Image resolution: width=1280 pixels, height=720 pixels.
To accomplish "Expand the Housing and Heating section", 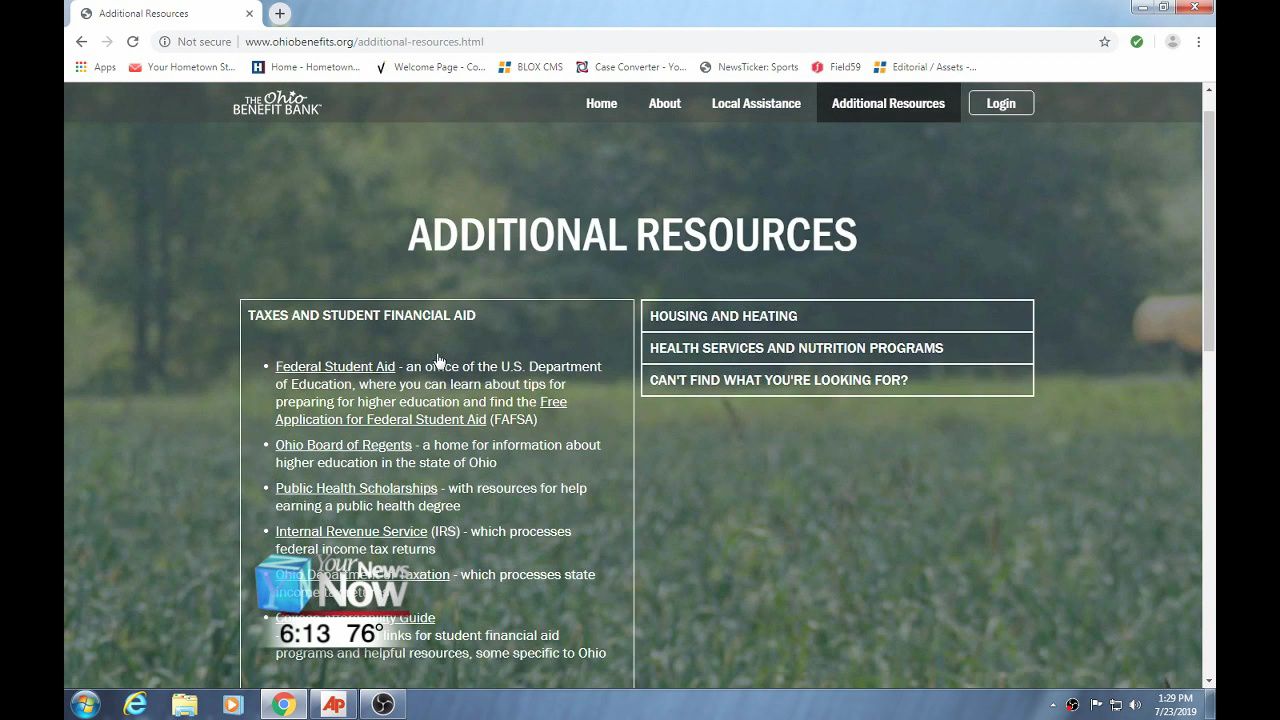I will (836, 316).
